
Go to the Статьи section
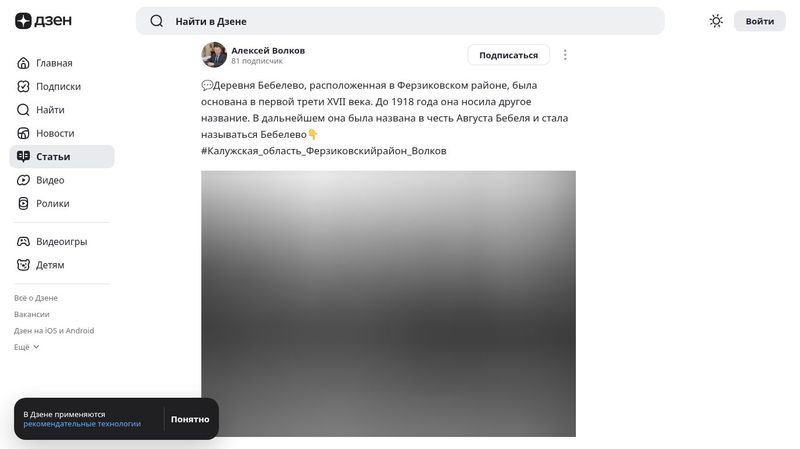tap(62, 157)
